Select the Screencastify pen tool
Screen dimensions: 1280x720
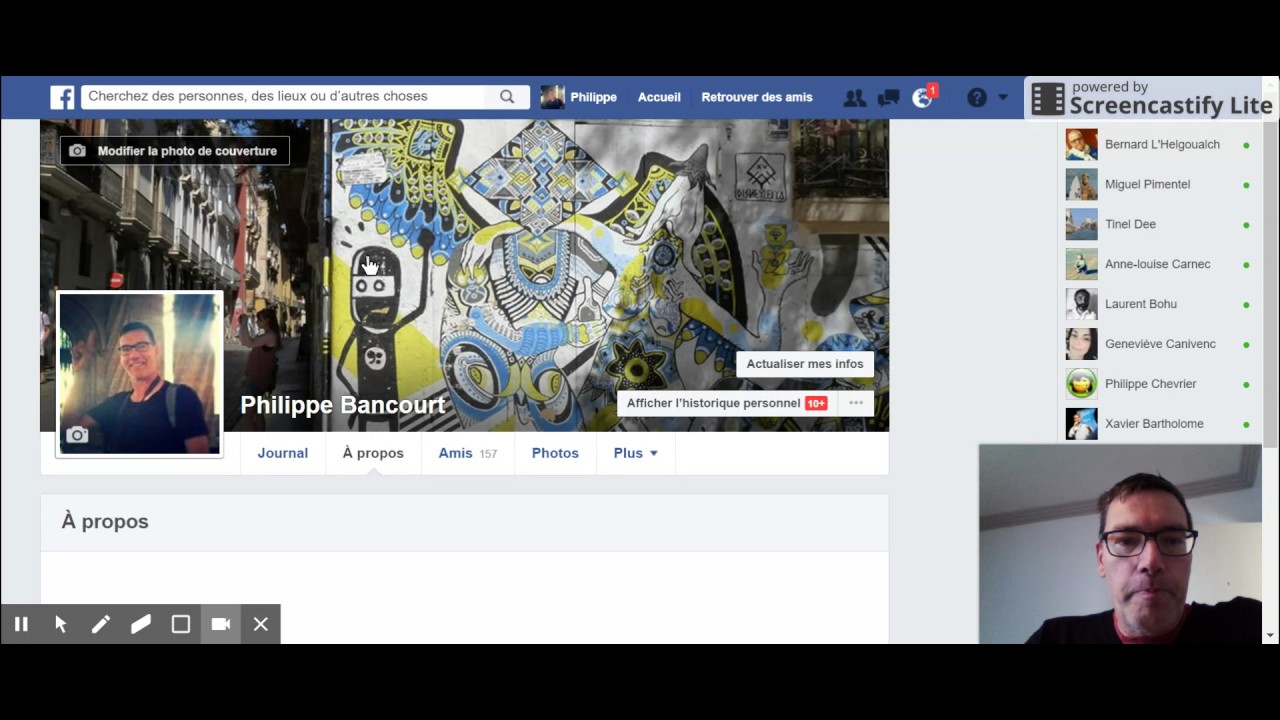point(101,624)
